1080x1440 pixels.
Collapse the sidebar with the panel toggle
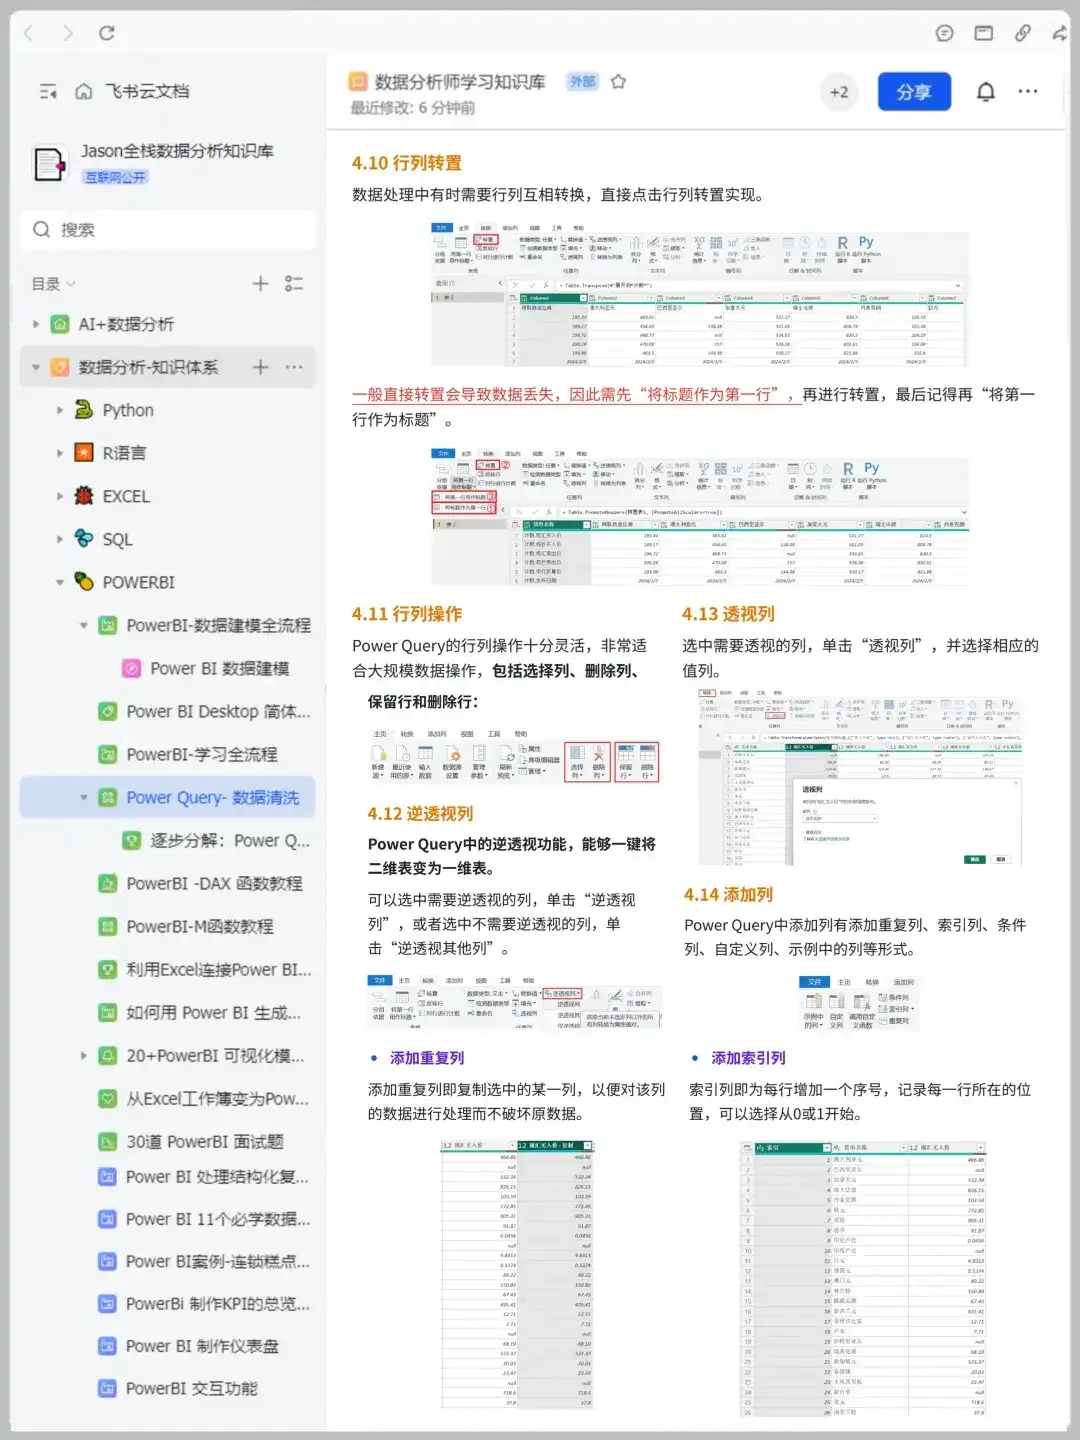[47, 91]
